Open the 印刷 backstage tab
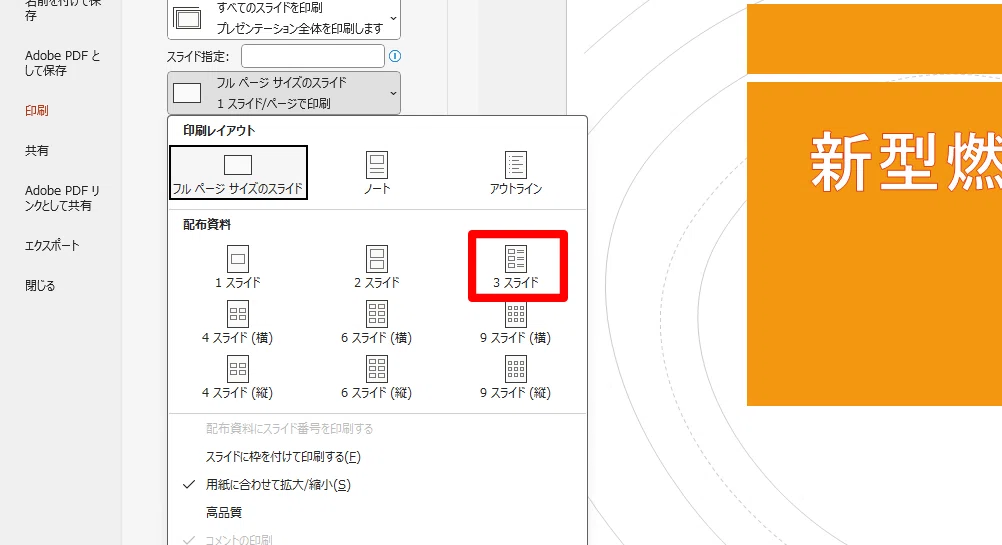Screen dimensions: 1002x545 36,111
